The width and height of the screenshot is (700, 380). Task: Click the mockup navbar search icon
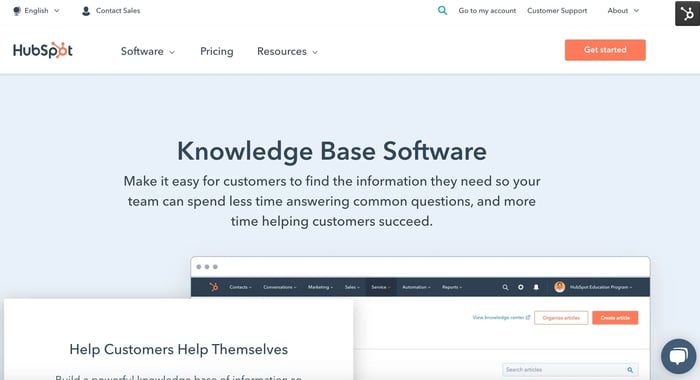(505, 287)
